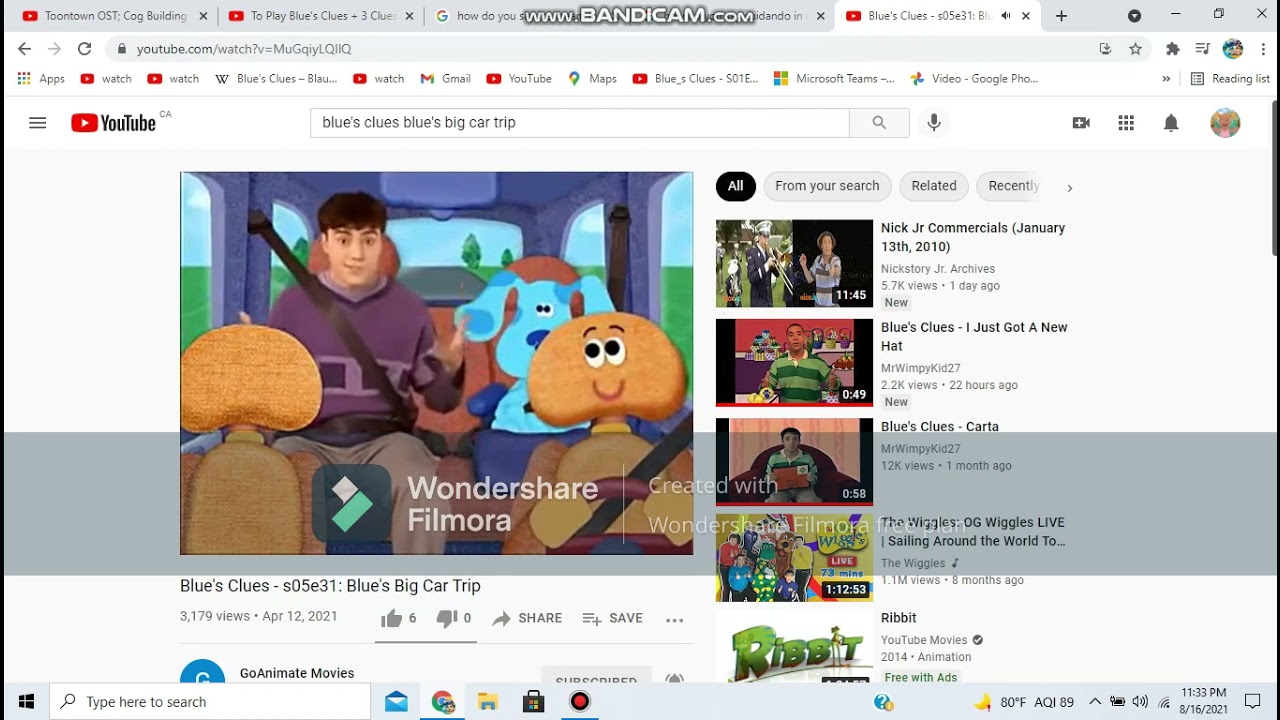
Task: Open the Create video camera icon
Action: click(1081, 123)
